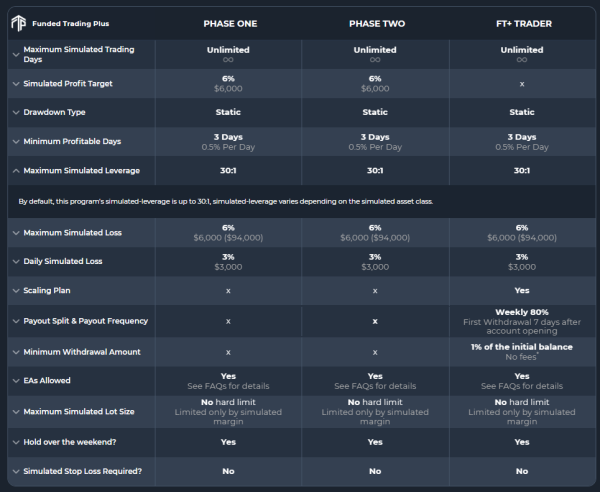Select the FT+ TRADER column header

[x=524, y=24]
